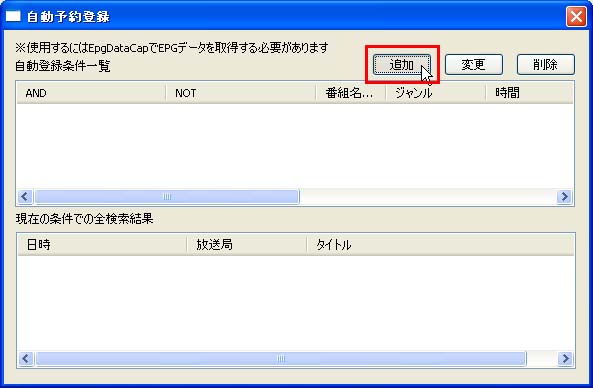The width and height of the screenshot is (593, 388).
Task: Click the 削除 (Delete) button
Action: (x=546, y=65)
